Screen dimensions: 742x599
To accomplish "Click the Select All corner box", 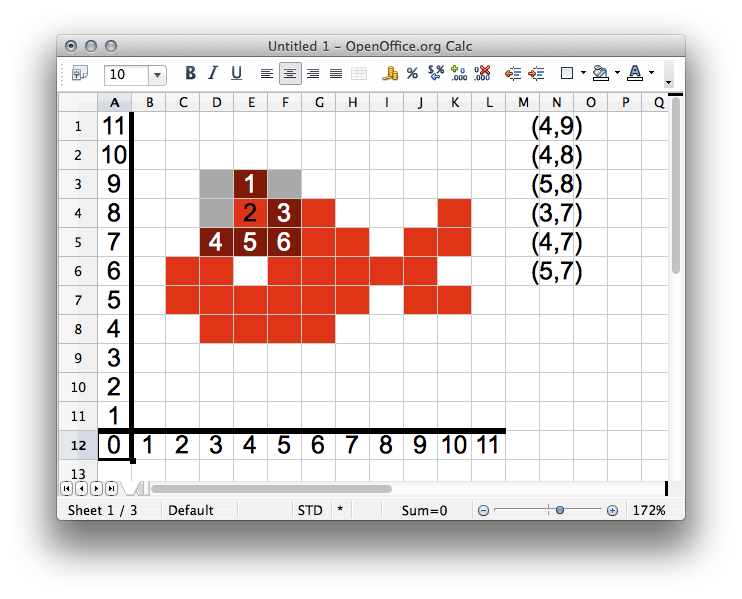I will [x=78, y=102].
